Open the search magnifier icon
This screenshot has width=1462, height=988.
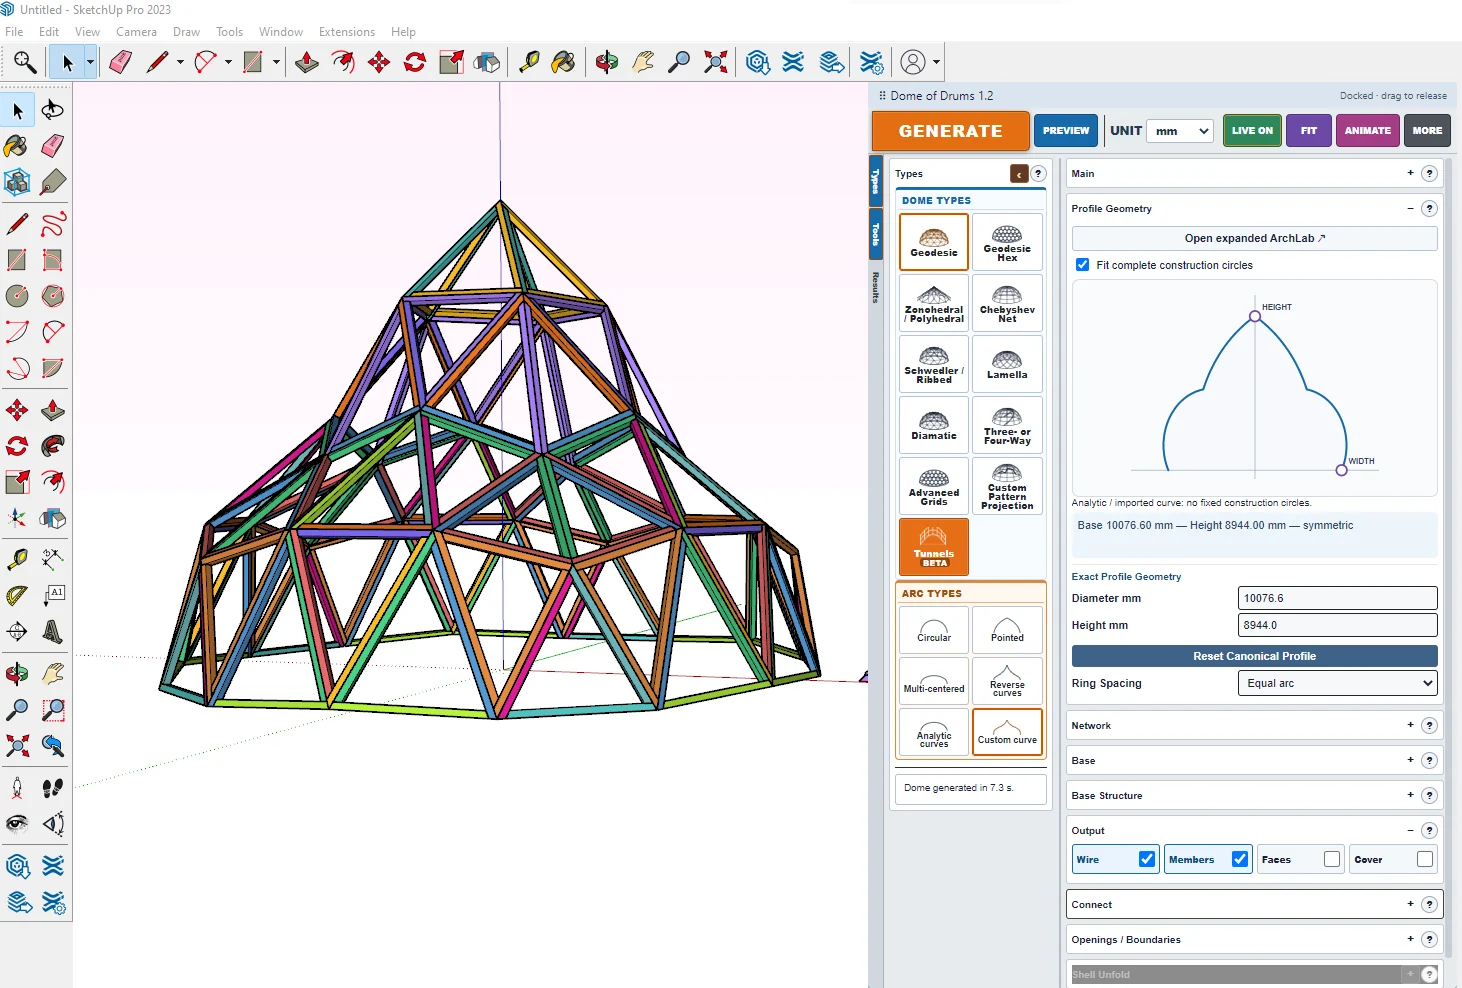pos(25,62)
